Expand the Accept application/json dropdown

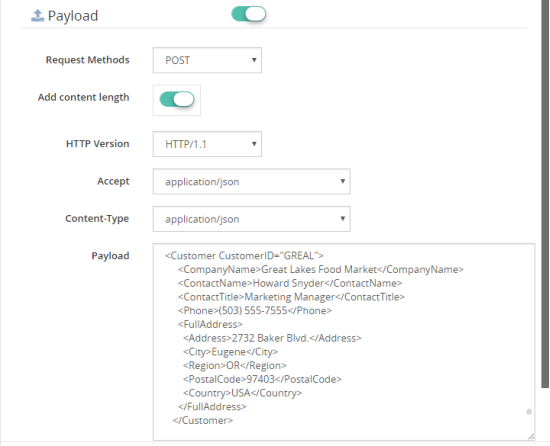(x=251, y=182)
